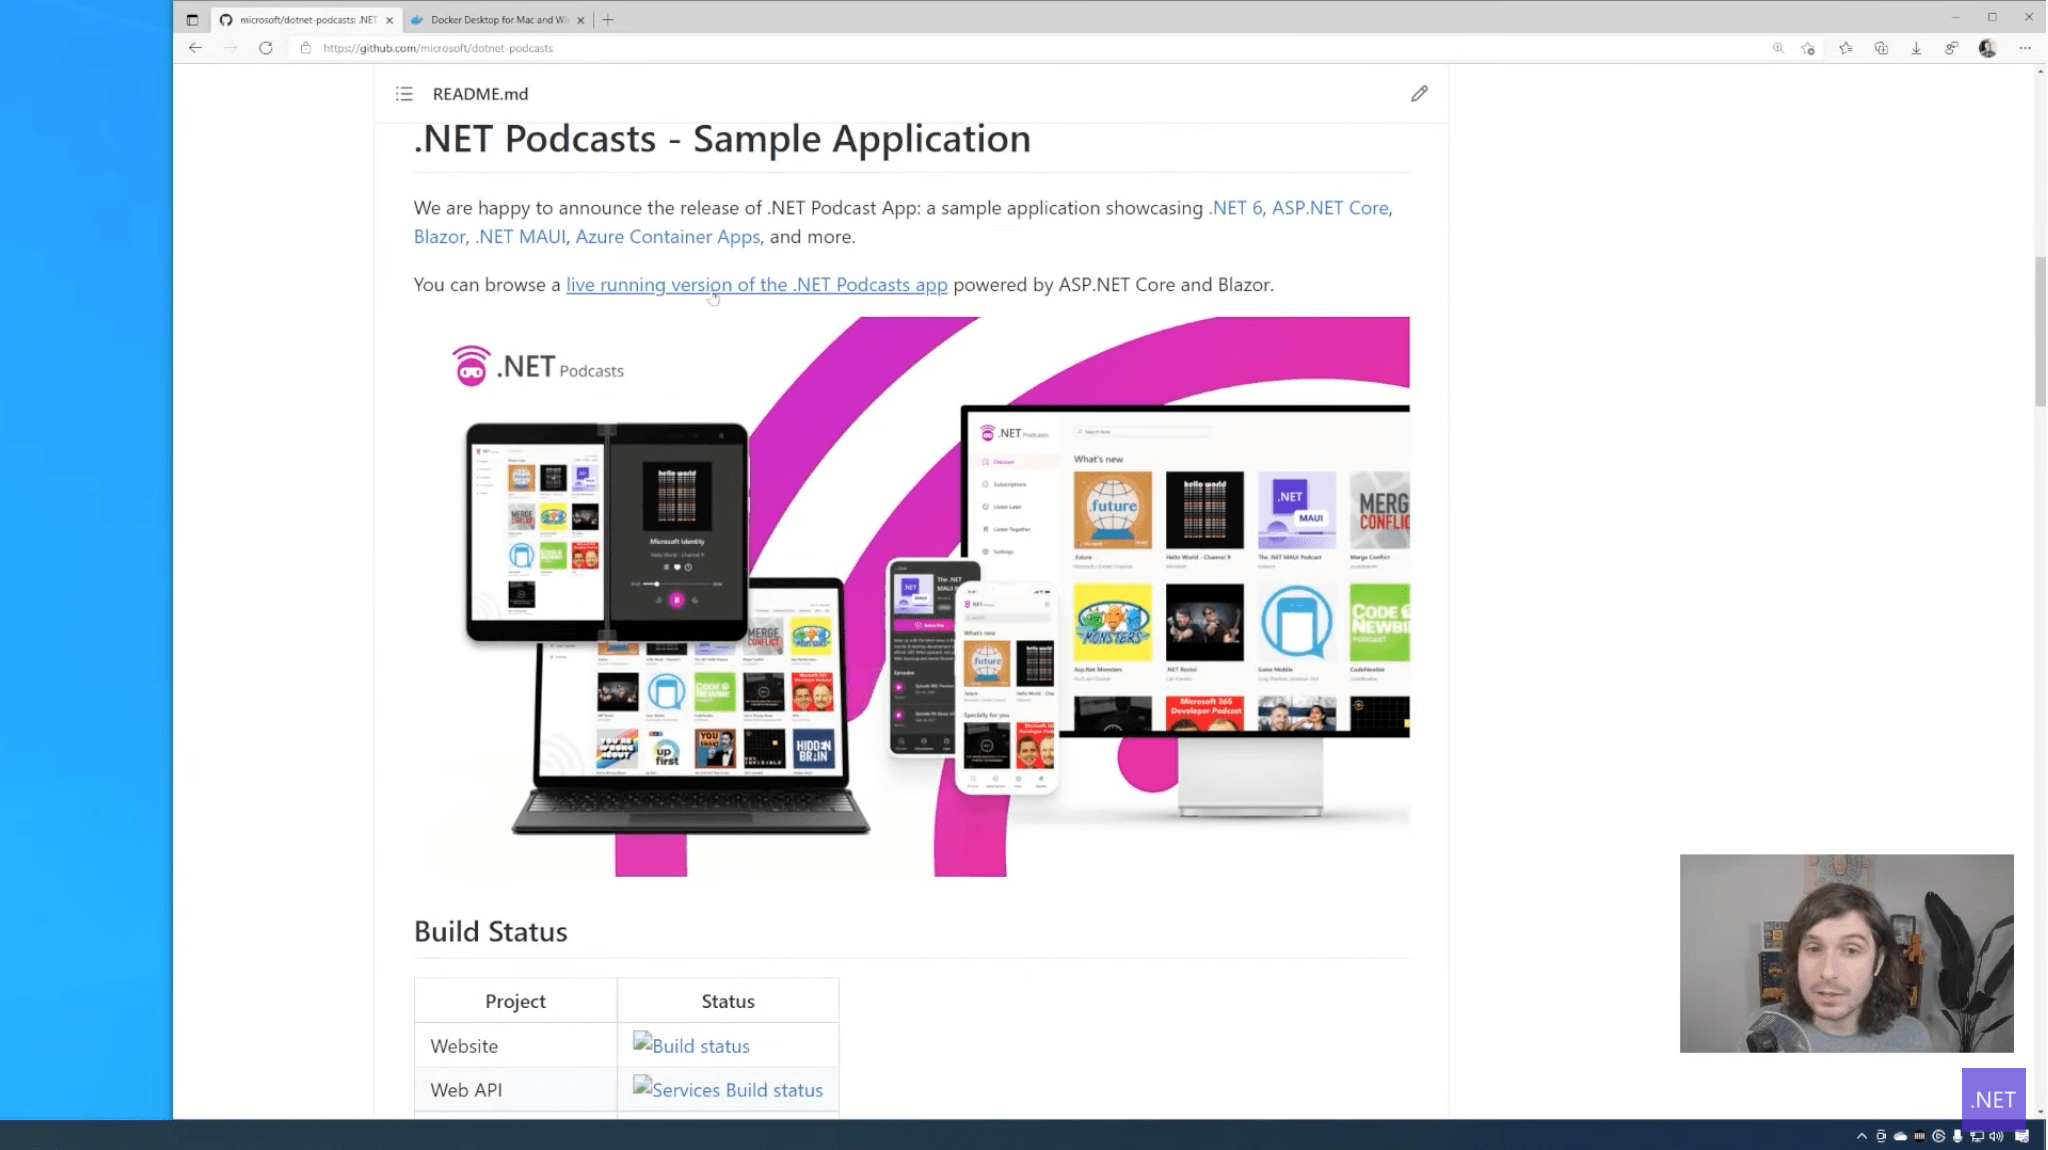Open the zoom magnifier in address bar

[1778, 48]
